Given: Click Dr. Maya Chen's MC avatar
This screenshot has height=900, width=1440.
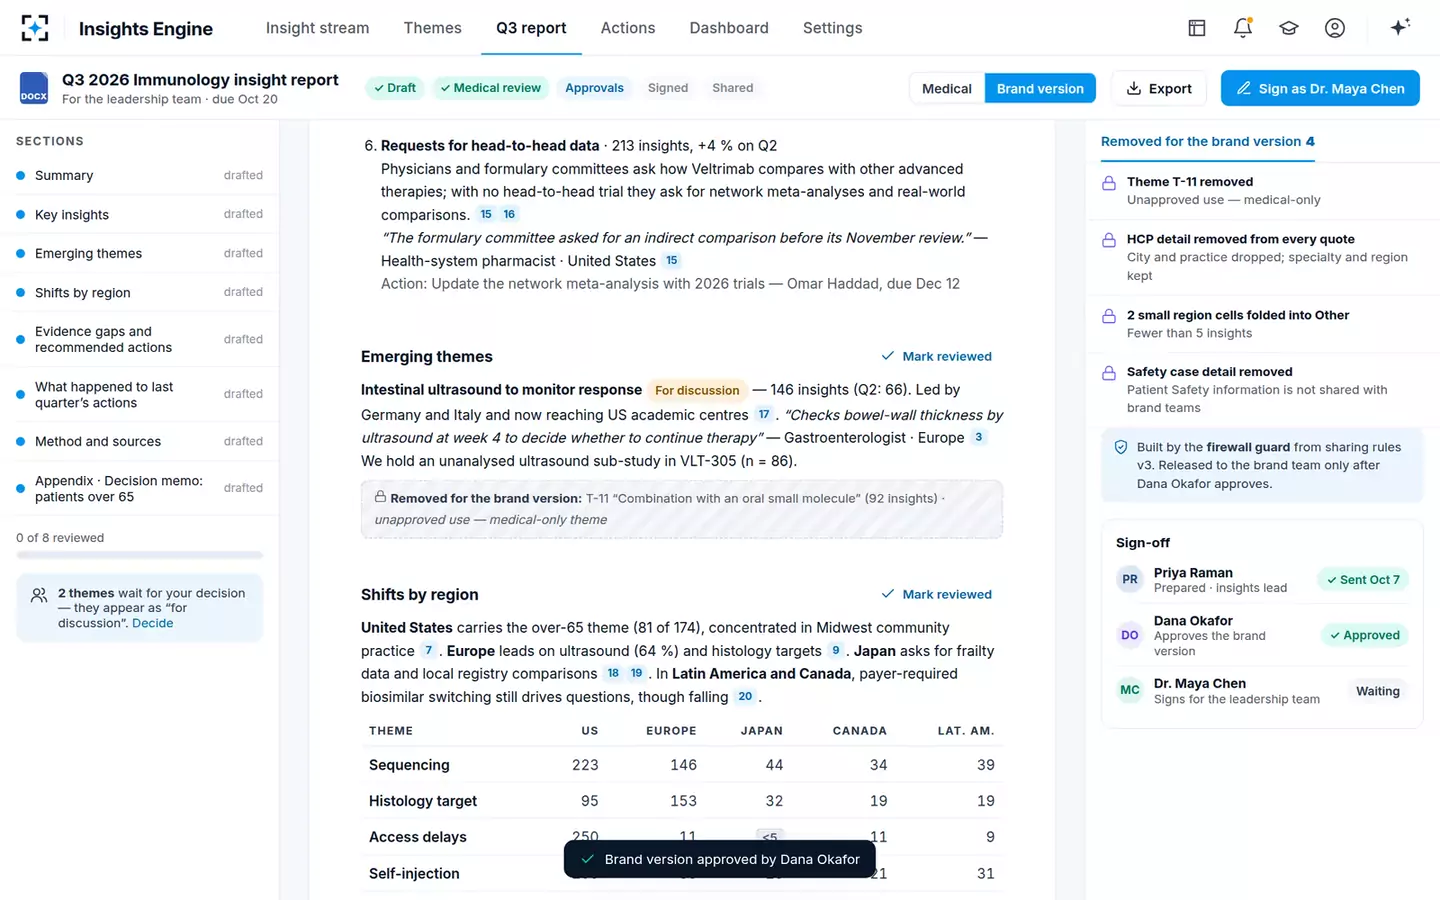Looking at the screenshot, I should pyautogui.click(x=1130, y=690).
